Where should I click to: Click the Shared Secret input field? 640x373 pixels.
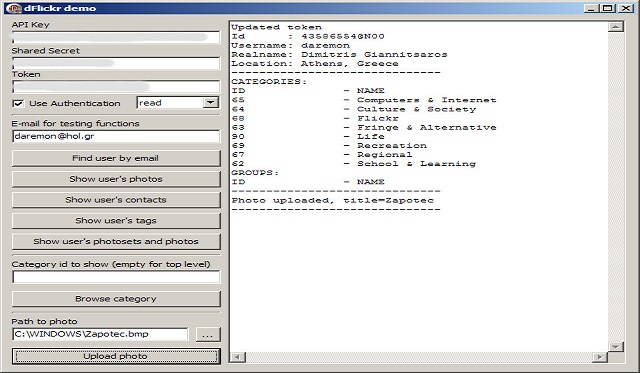point(116,63)
